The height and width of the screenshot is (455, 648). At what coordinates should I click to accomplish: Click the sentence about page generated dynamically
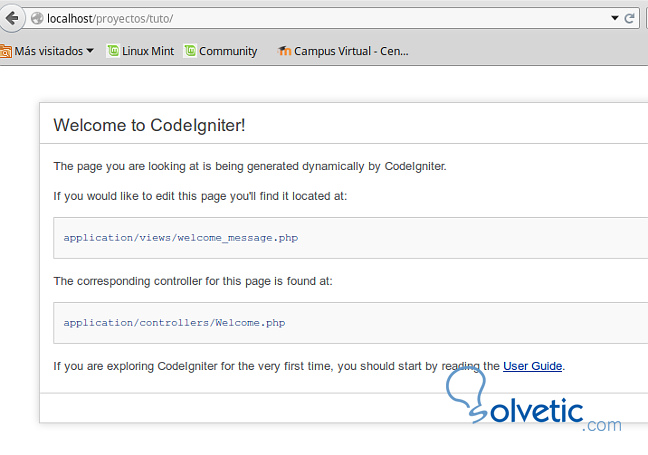point(250,167)
